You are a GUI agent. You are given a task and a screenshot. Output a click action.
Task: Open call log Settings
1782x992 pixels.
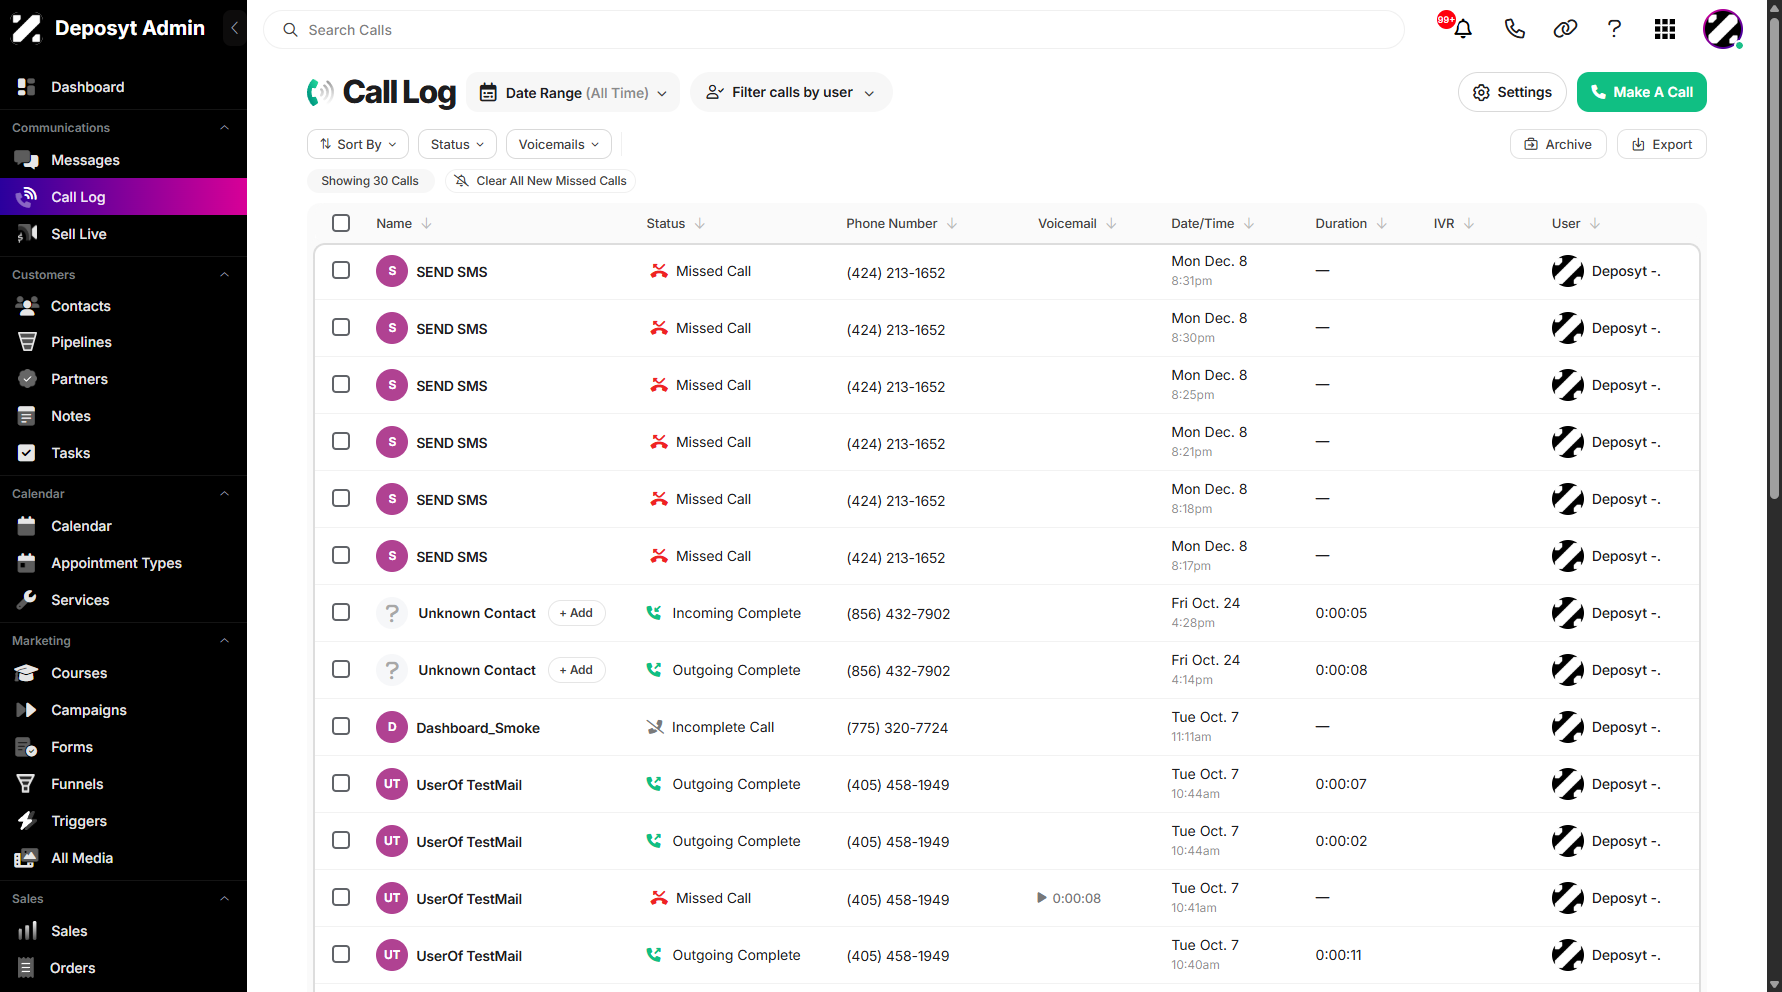click(x=1512, y=92)
